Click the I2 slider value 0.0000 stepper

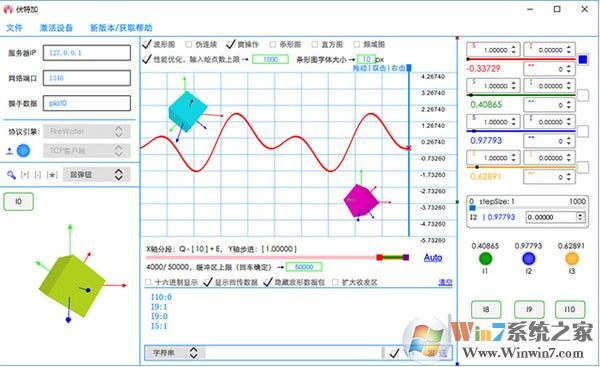point(580,217)
